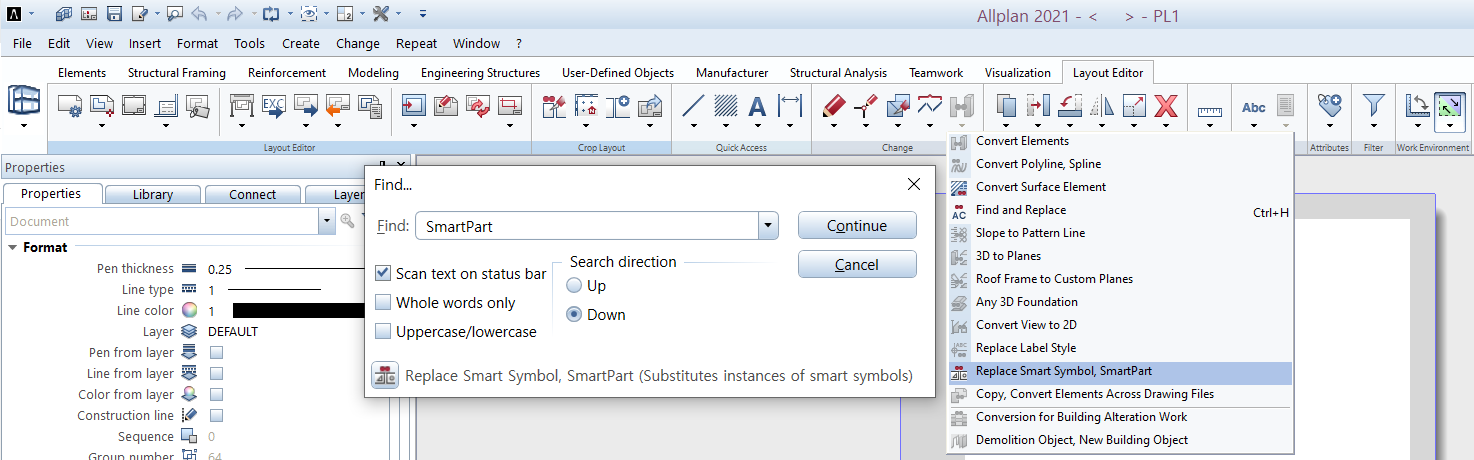Click the red crop layout window icon
1474x460 pixels.
click(510, 105)
